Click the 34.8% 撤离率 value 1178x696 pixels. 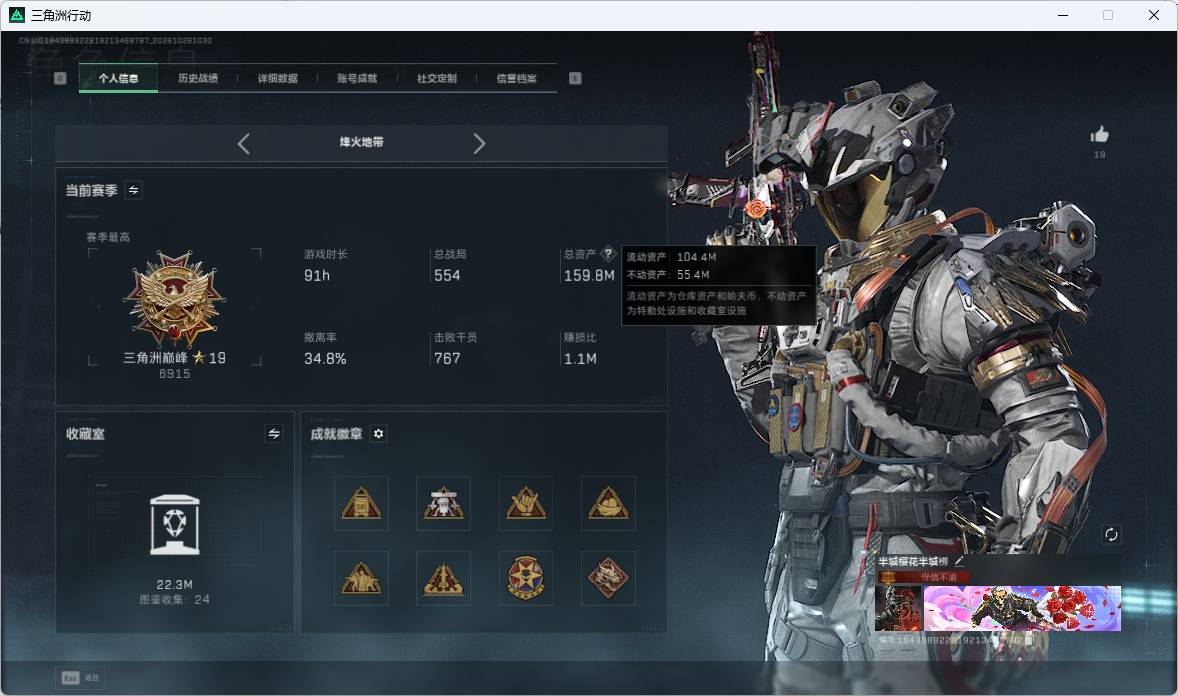[x=325, y=359]
